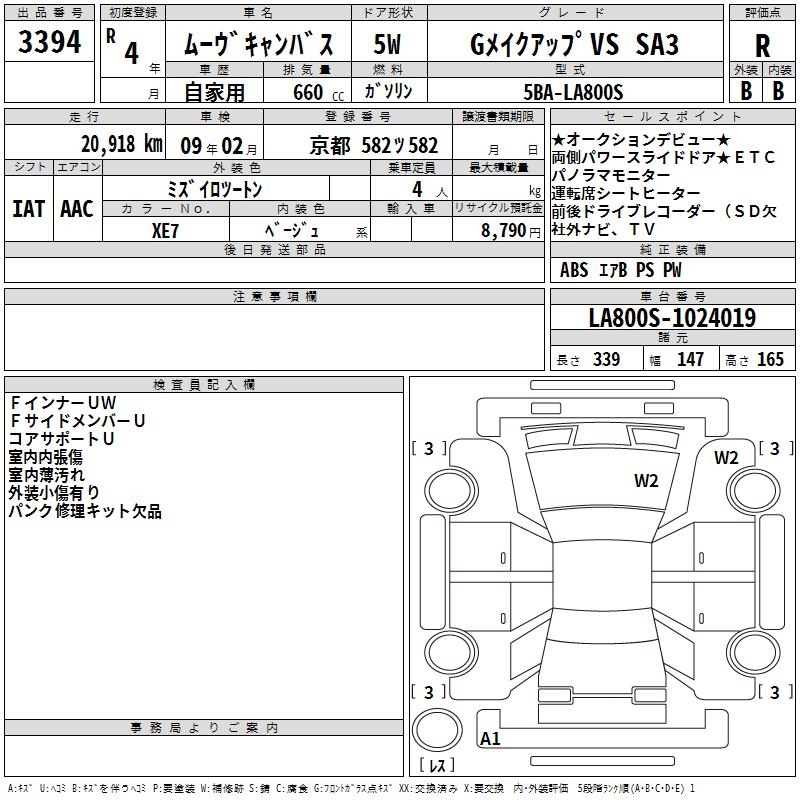The height and width of the screenshot is (800, 800).
Task: Select length value 339
Action: [606, 359]
